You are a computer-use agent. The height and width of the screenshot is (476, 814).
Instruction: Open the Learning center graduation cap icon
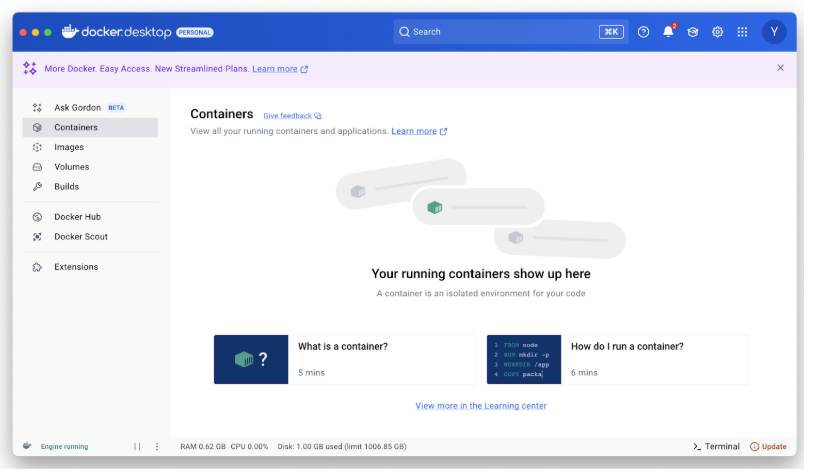coord(692,32)
